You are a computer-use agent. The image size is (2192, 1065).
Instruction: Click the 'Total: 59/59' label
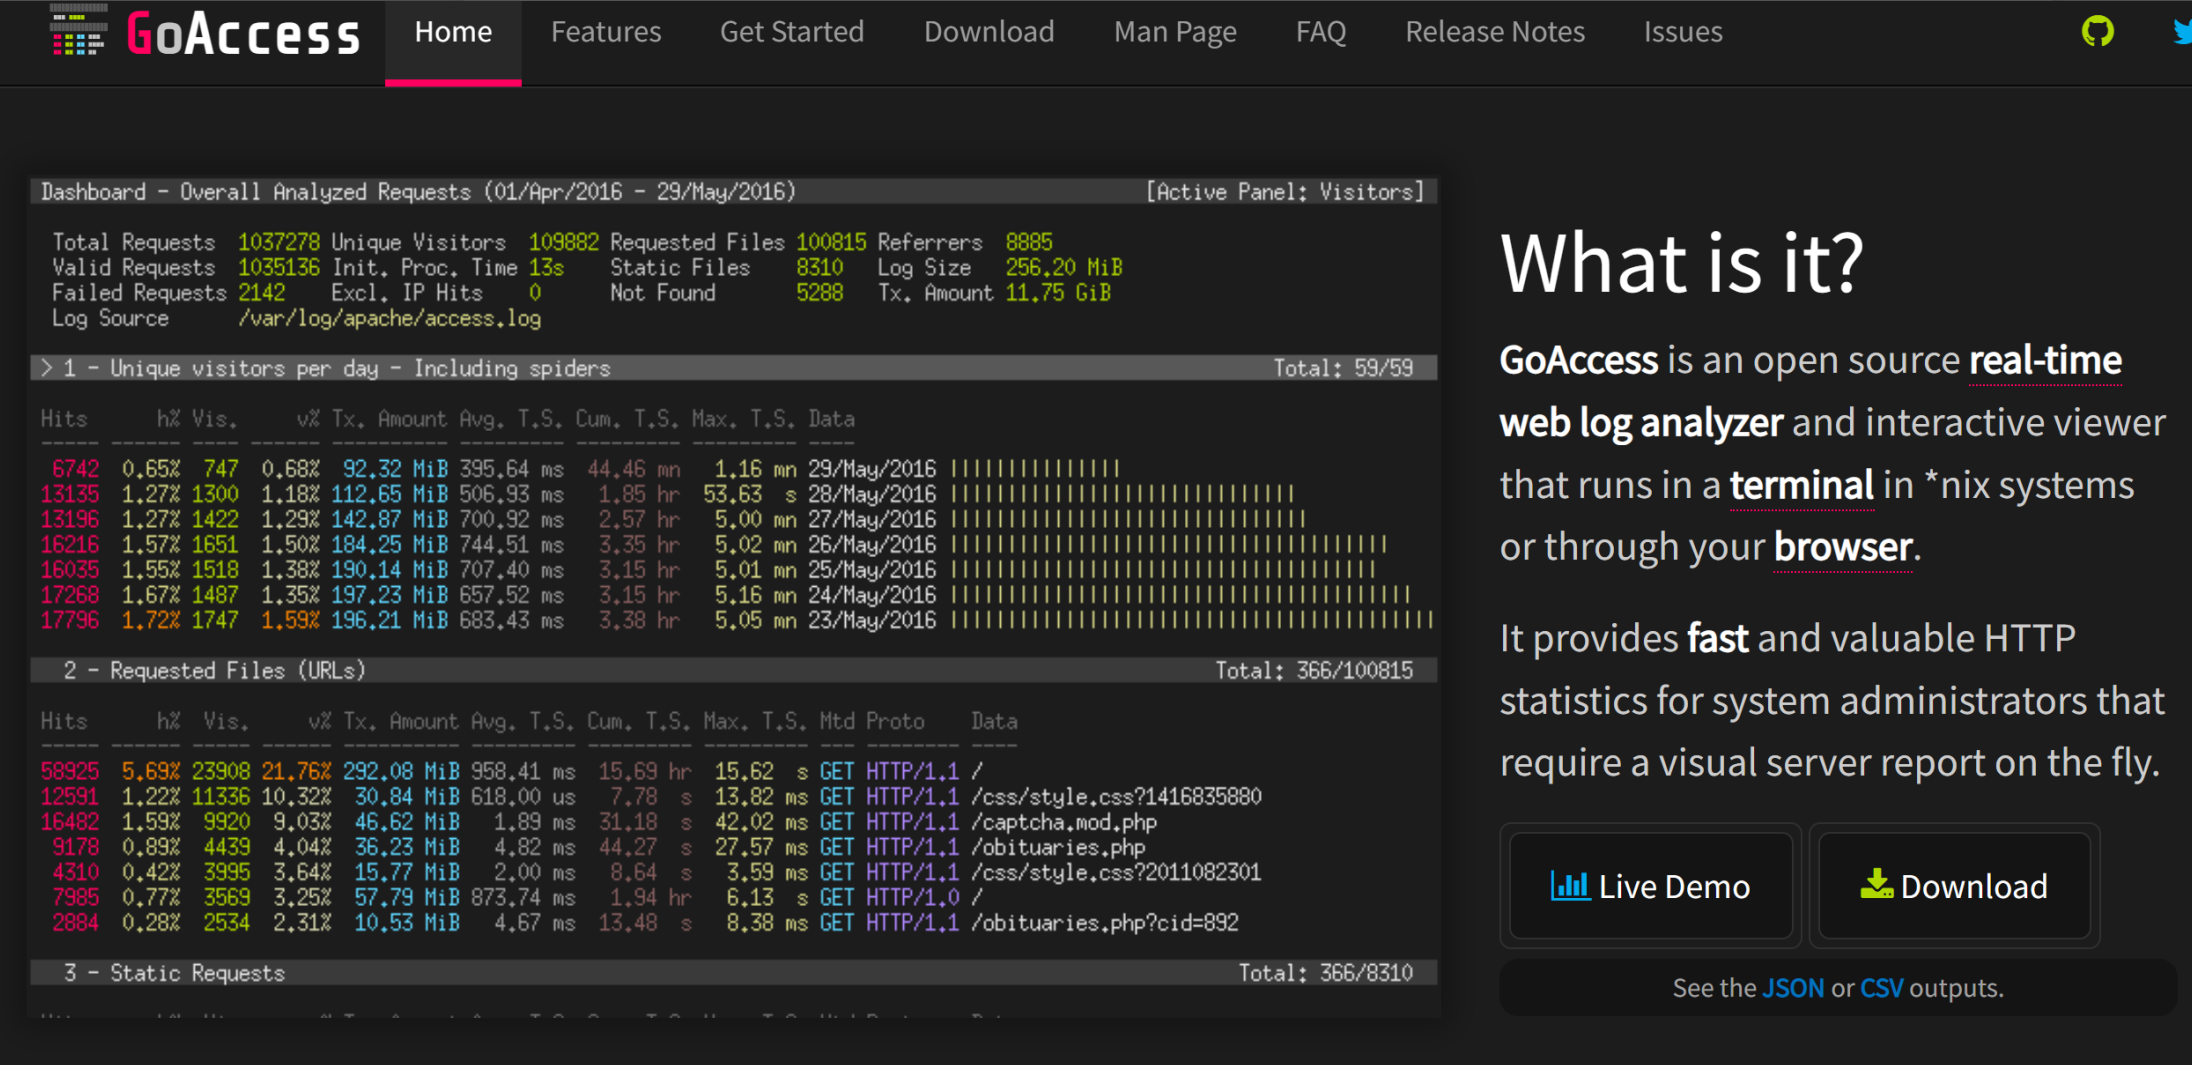pos(1343,368)
